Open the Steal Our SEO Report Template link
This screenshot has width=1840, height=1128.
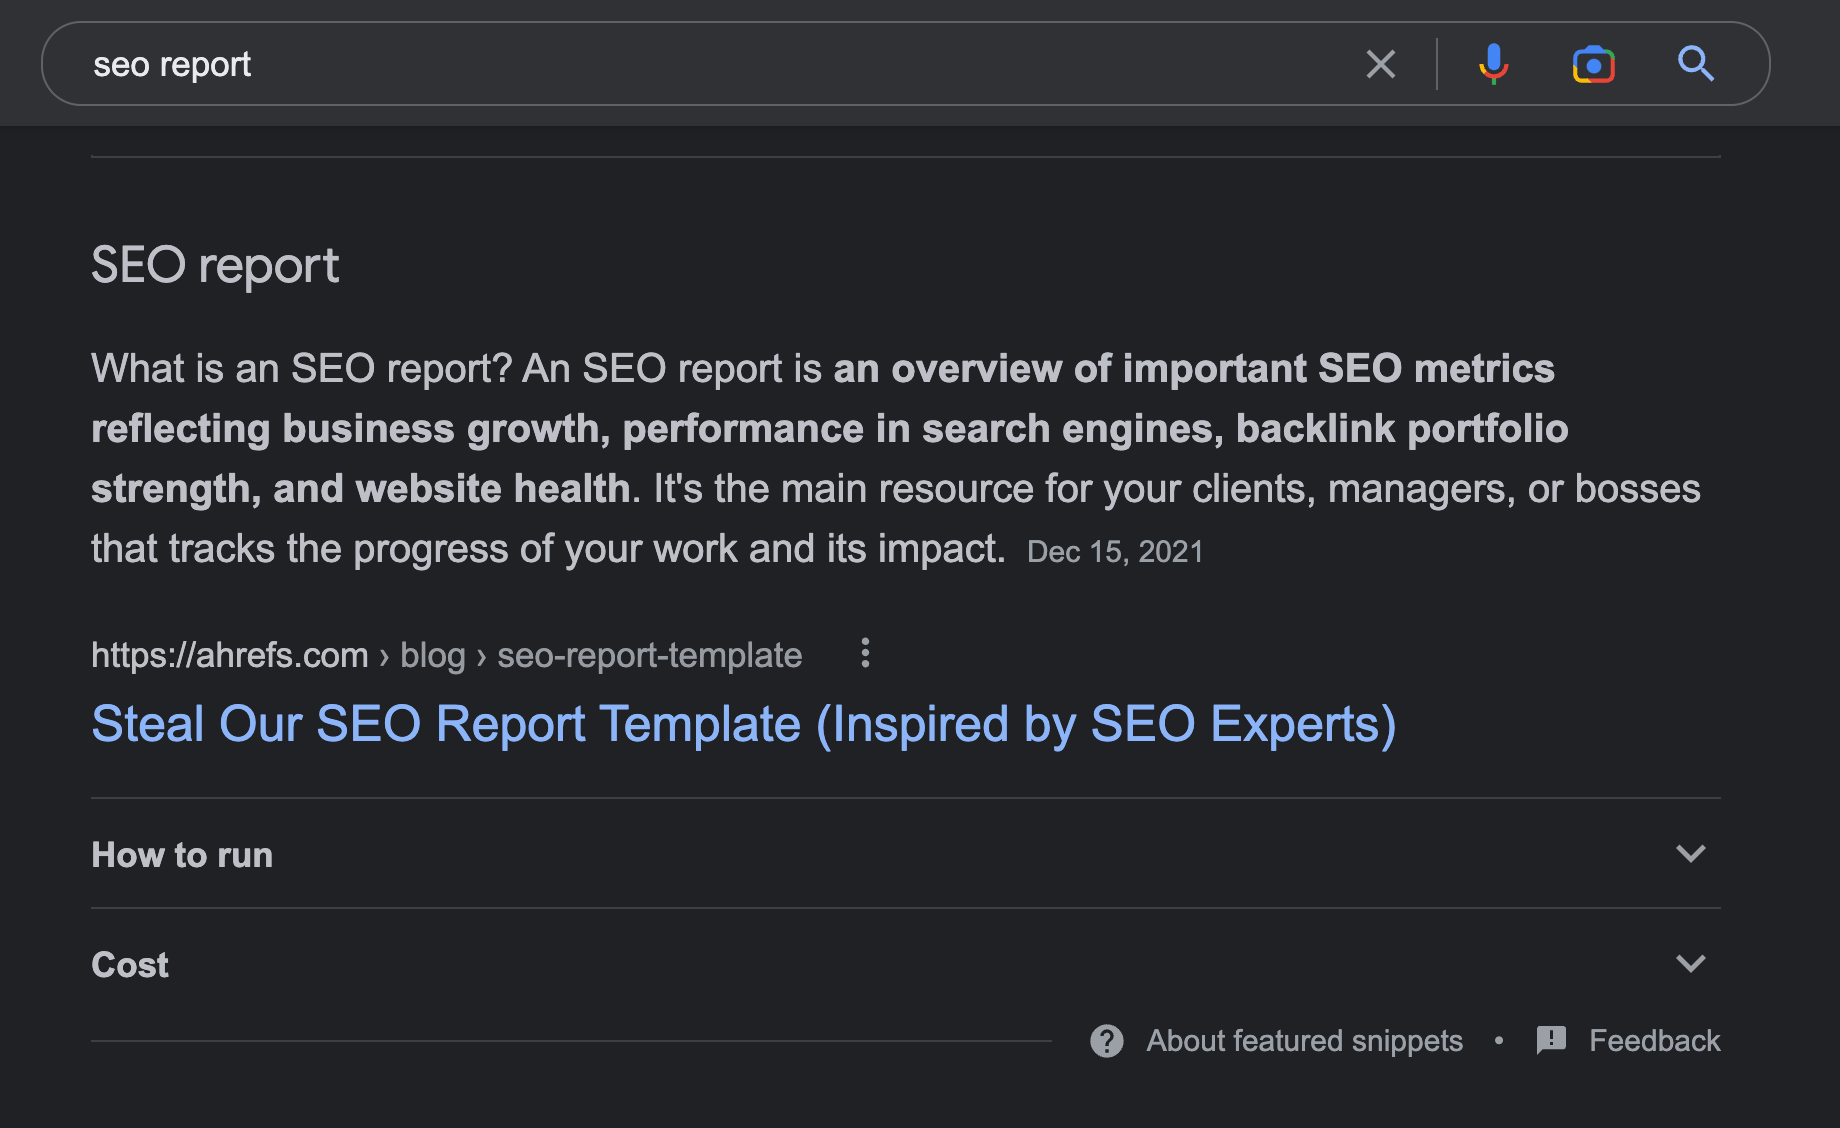pyautogui.click(x=743, y=724)
